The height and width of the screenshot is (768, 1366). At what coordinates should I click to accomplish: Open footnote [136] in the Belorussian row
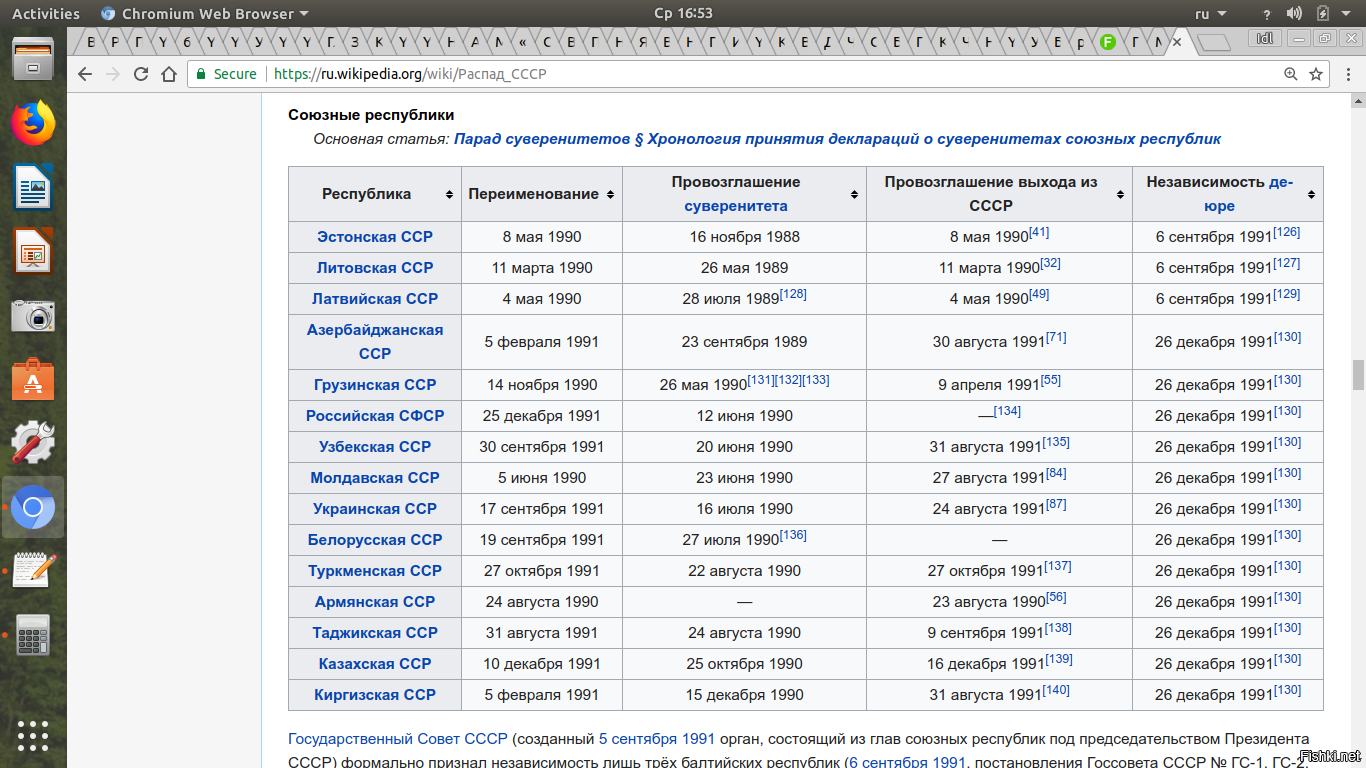pos(793,535)
